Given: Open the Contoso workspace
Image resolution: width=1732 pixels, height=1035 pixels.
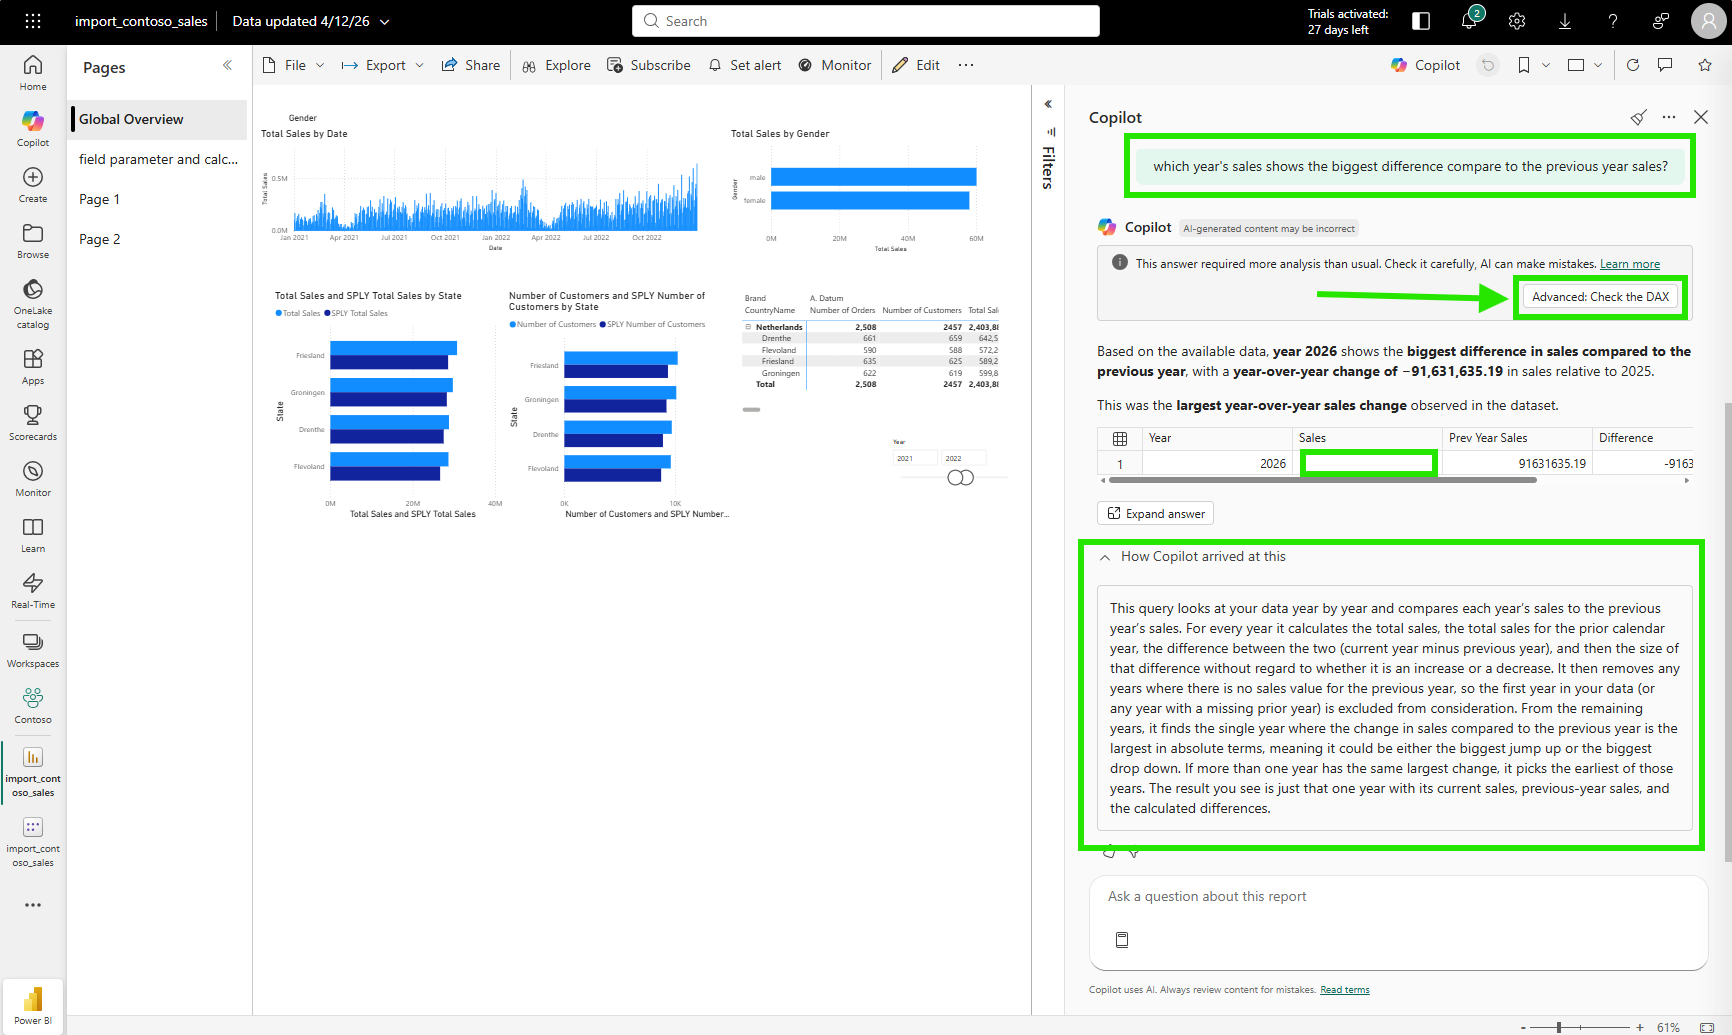Looking at the screenshot, I should 33,706.
